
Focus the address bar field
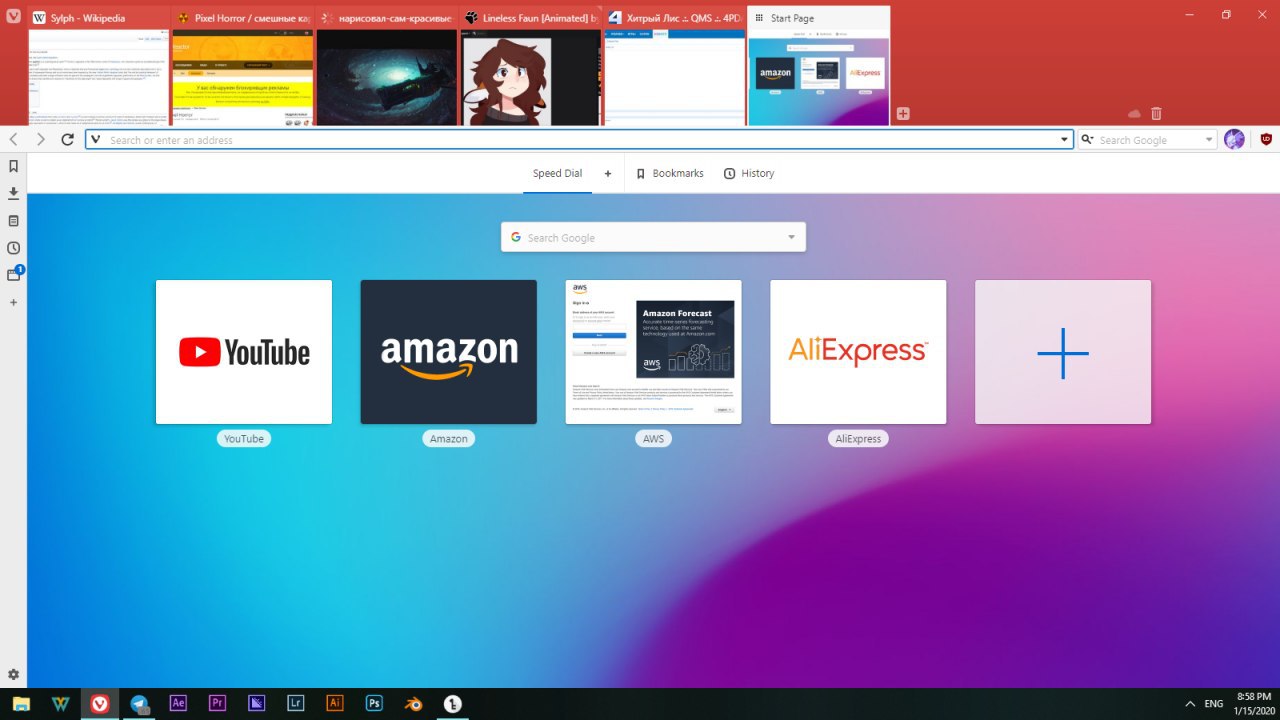point(580,140)
